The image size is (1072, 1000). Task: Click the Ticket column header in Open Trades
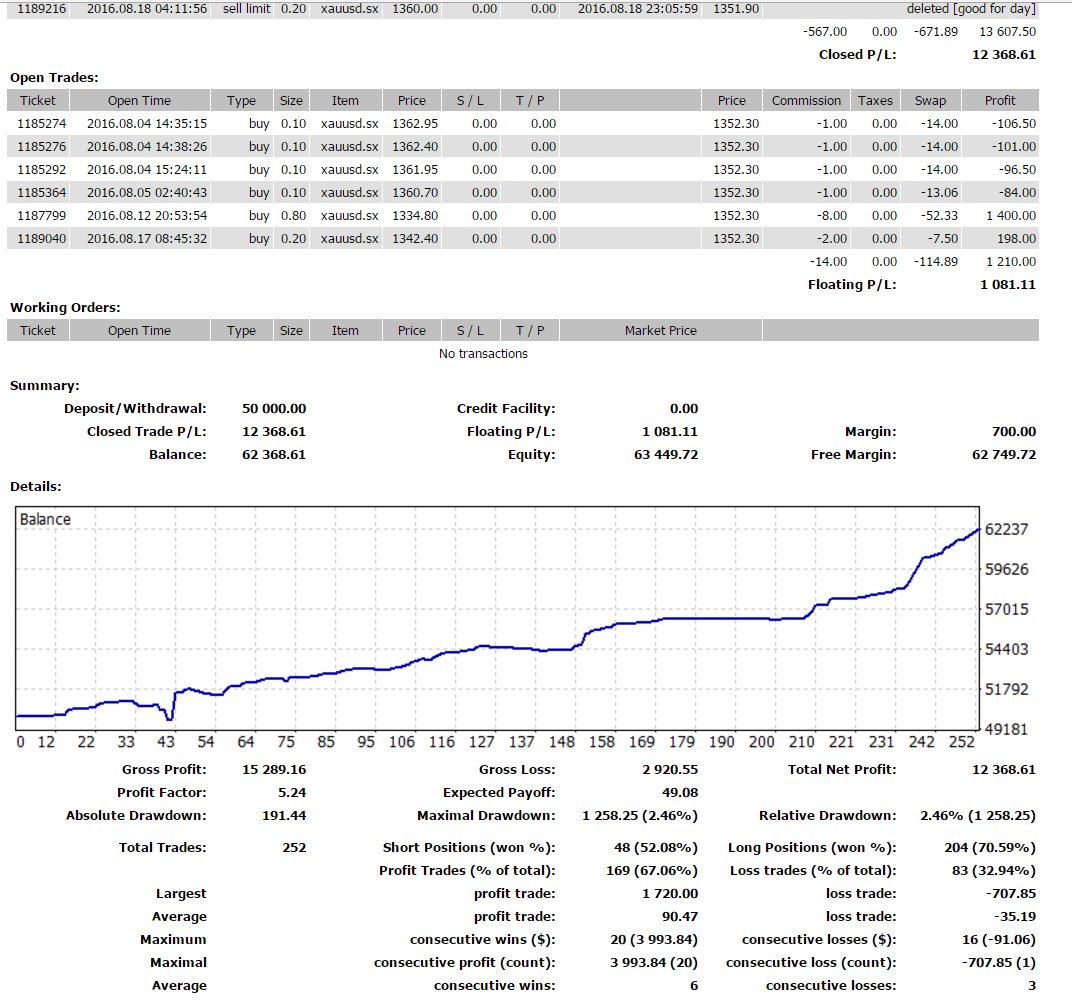[x=38, y=100]
